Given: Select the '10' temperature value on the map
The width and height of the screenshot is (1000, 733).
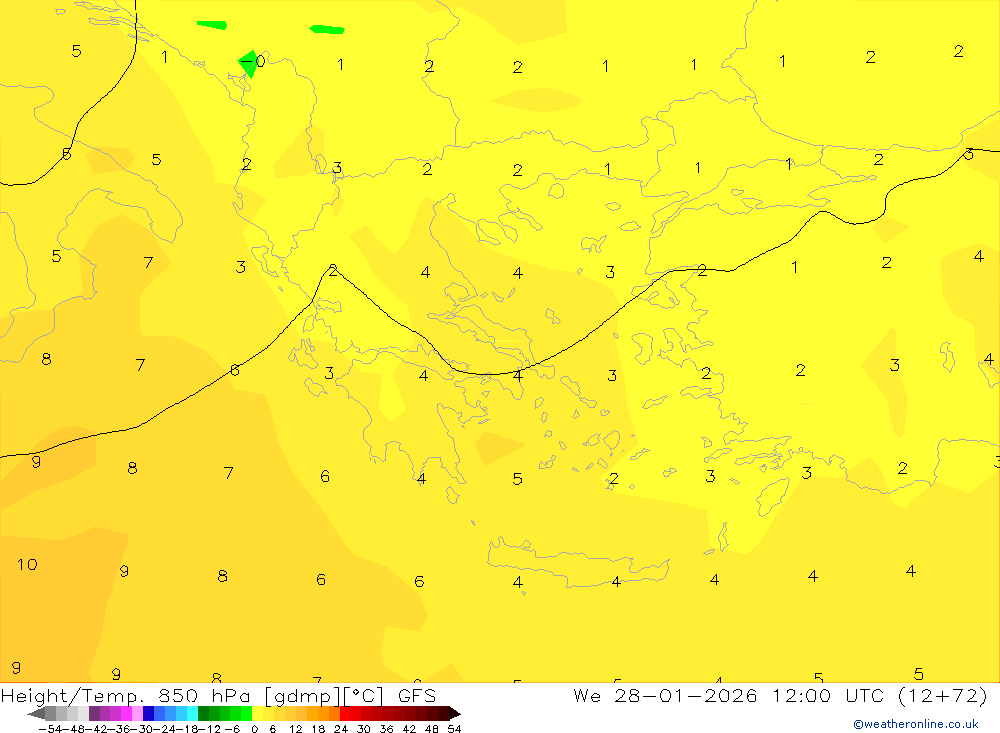Looking at the screenshot, I should (27, 565).
